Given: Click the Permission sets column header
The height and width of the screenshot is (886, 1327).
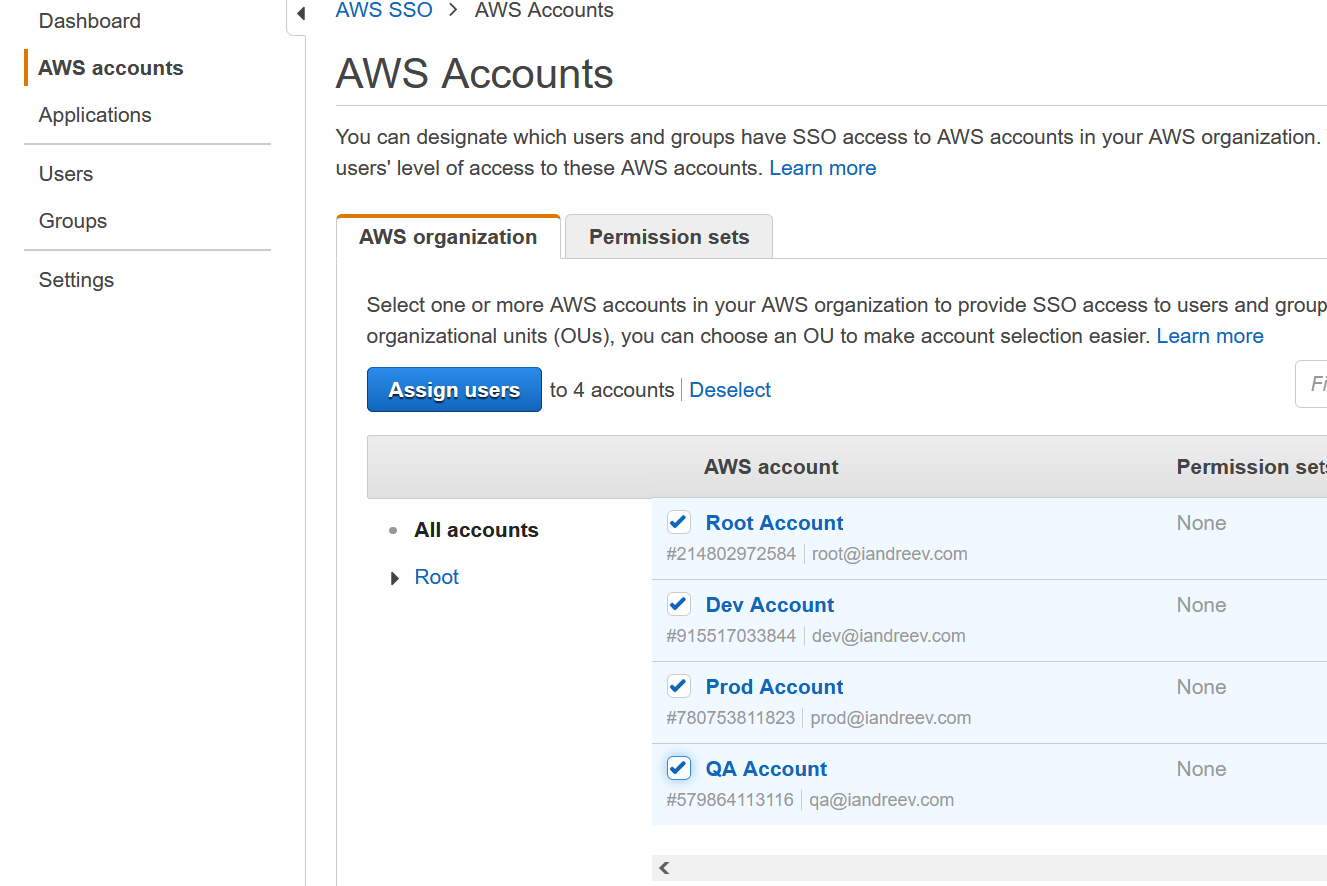Looking at the screenshot, I should (x=1251, y=467).
